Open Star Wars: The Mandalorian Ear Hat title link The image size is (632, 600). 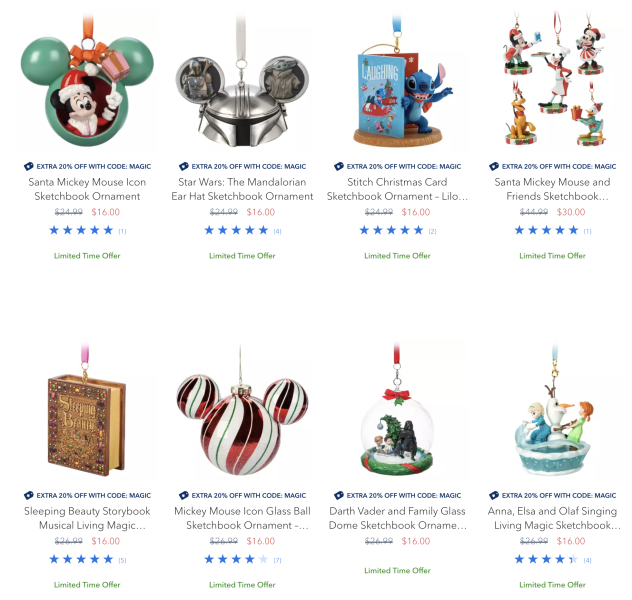pos(242,189)
